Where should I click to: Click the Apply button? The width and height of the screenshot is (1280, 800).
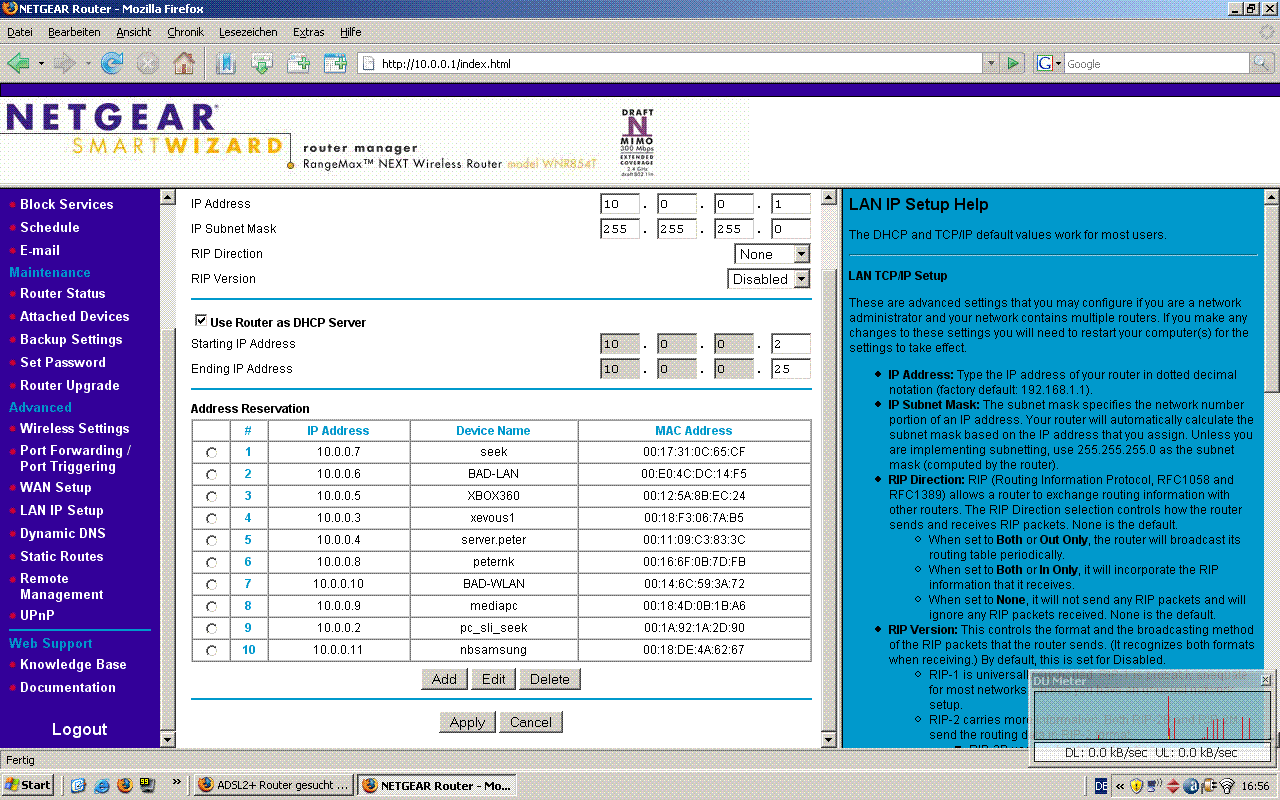click(467, 722)
